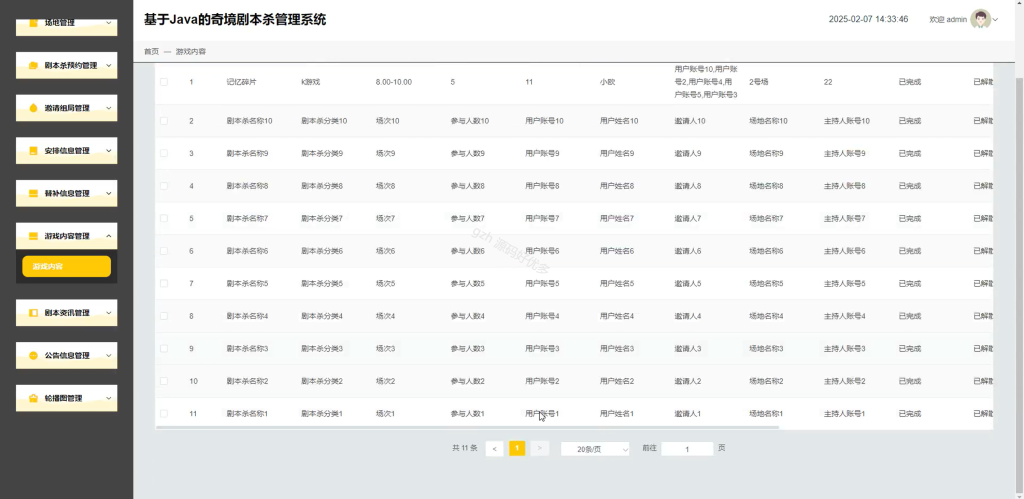Click the 剧本杀分类10 cell
The width and height of the screenshot is (1024, 499).
(324, 121)
